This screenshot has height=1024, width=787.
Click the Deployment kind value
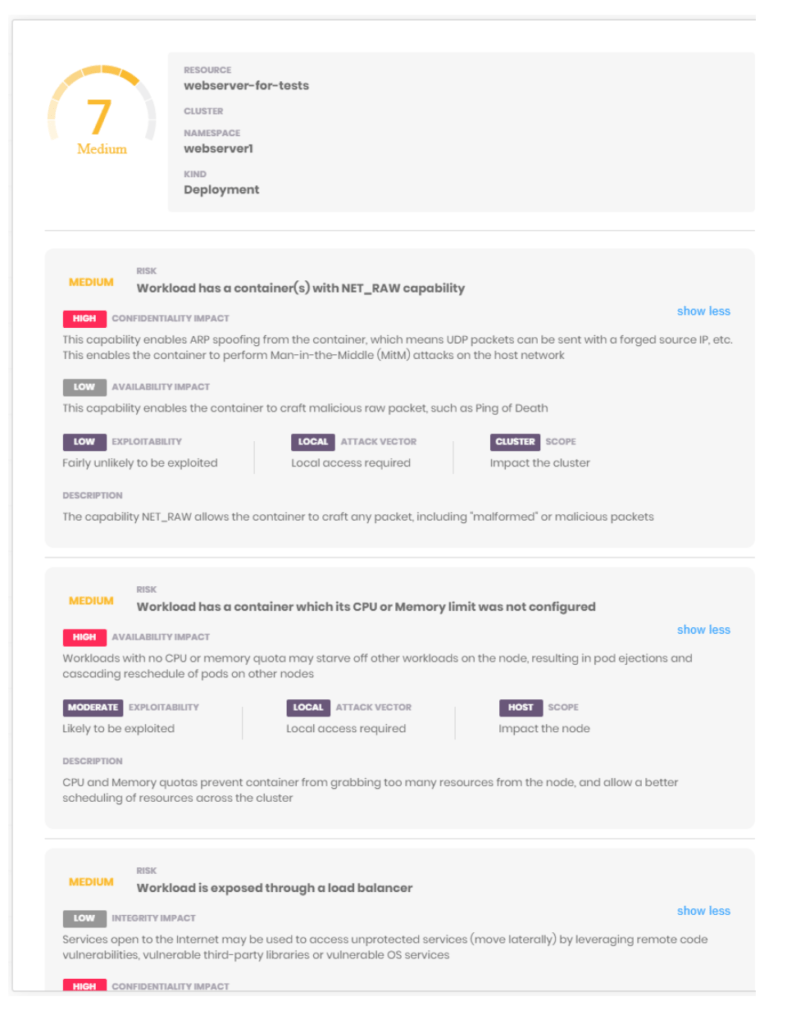pos(221,190)
